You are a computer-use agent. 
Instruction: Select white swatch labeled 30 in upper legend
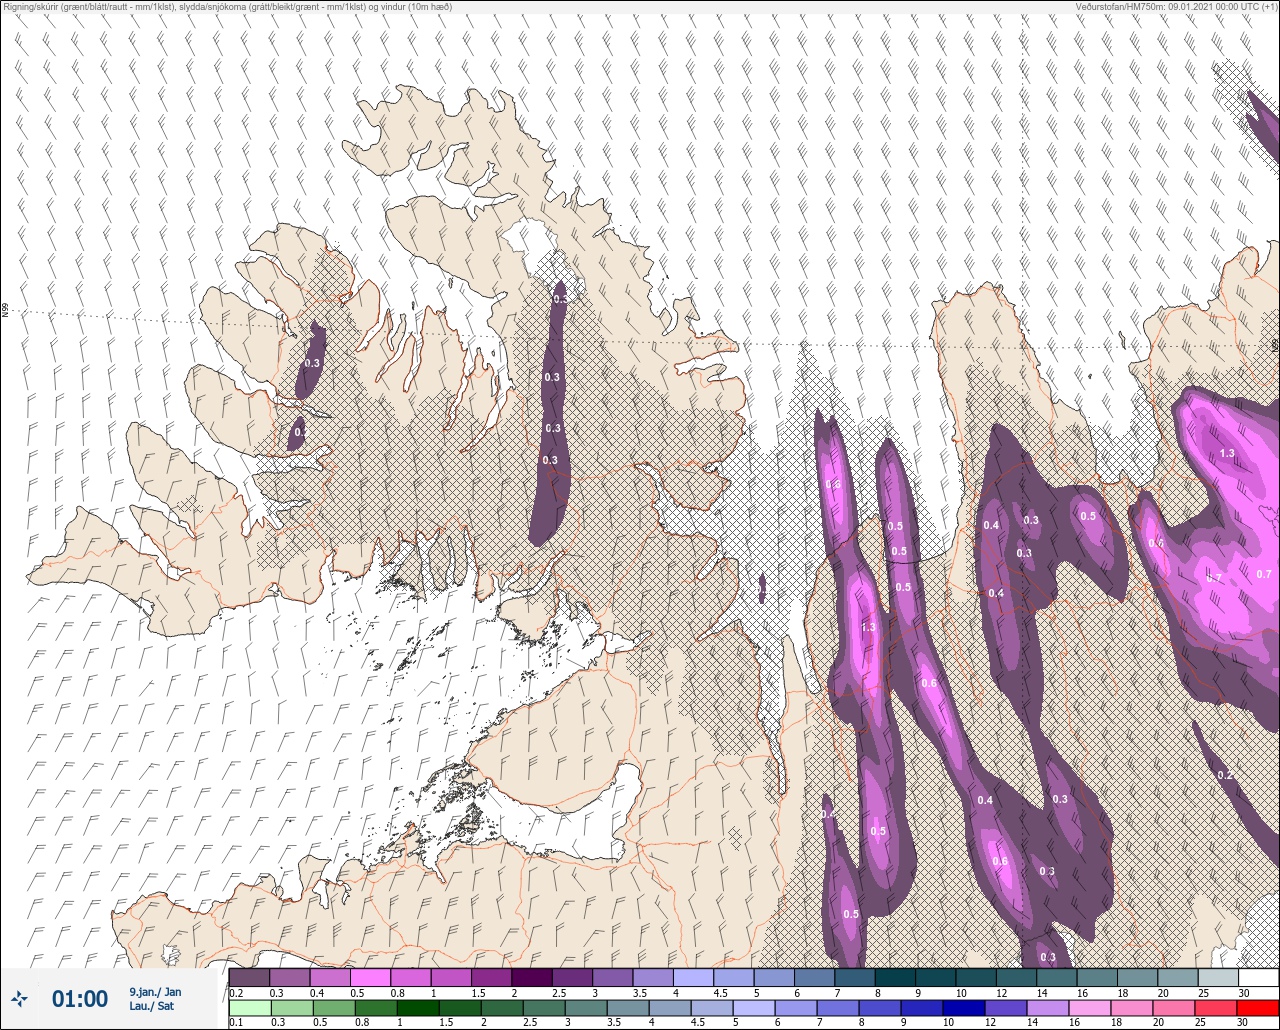tap(1258, 976)
